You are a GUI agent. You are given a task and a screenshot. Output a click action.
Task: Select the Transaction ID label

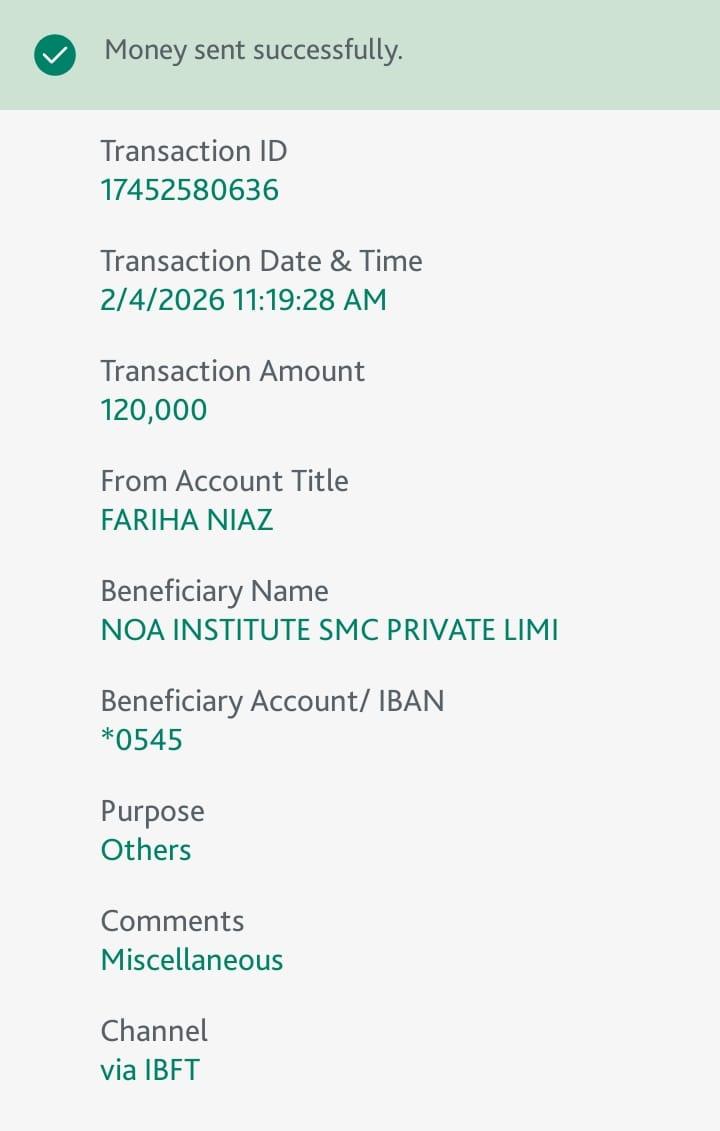coord(193,151)
